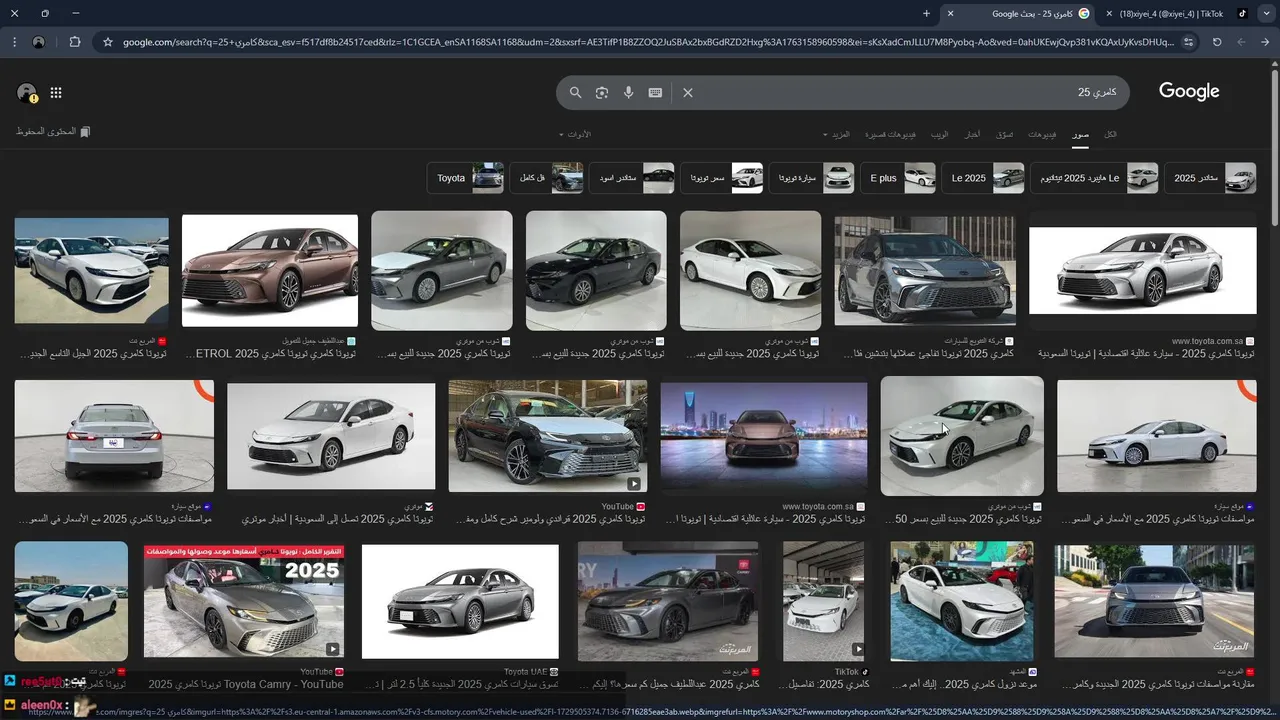Select the Le هايبرد 2025 تيتانيوم chip
The width and height of the screenshot is (1280, 720).
tap(1094, 178)
